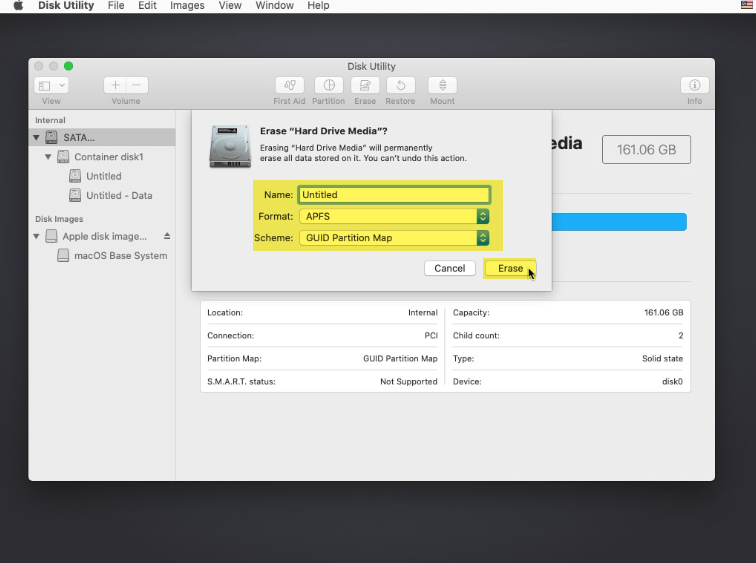Click the SATA drive icon in sidebar
Viewport: 756px width, 563px height.
[x=52, y=137]
